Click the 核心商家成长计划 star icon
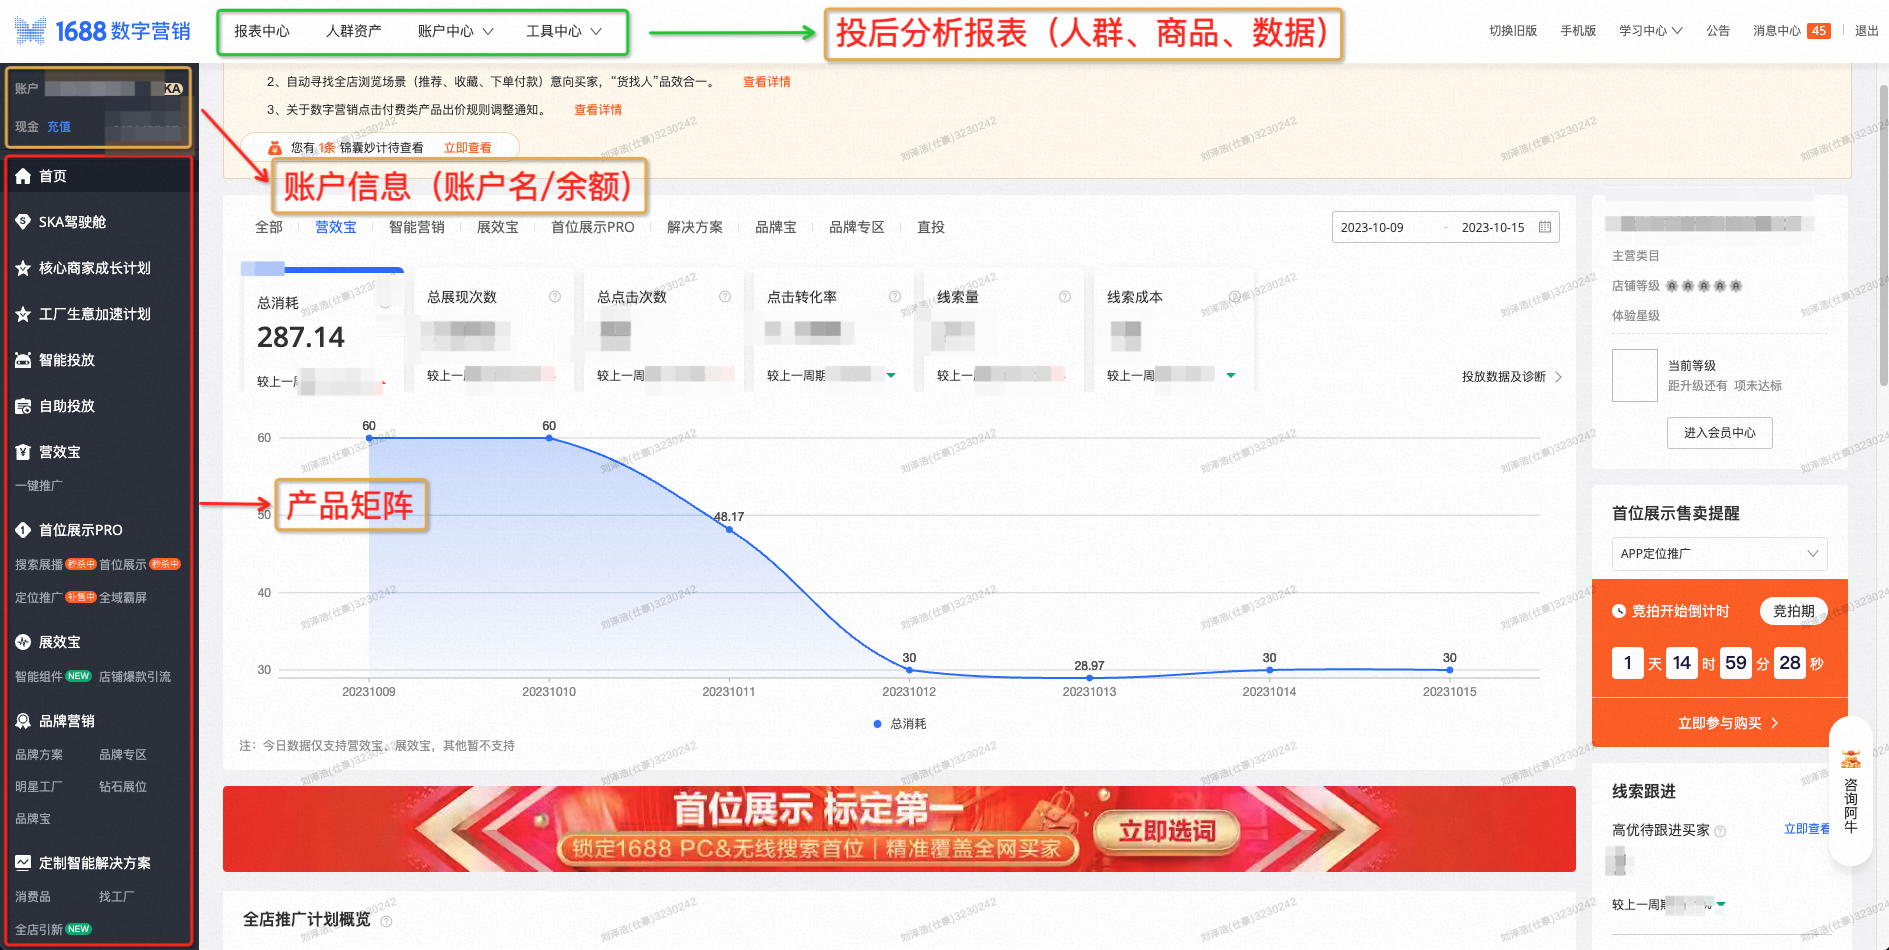The height and width of the screenshot is (950, 1889). point(23,268)
